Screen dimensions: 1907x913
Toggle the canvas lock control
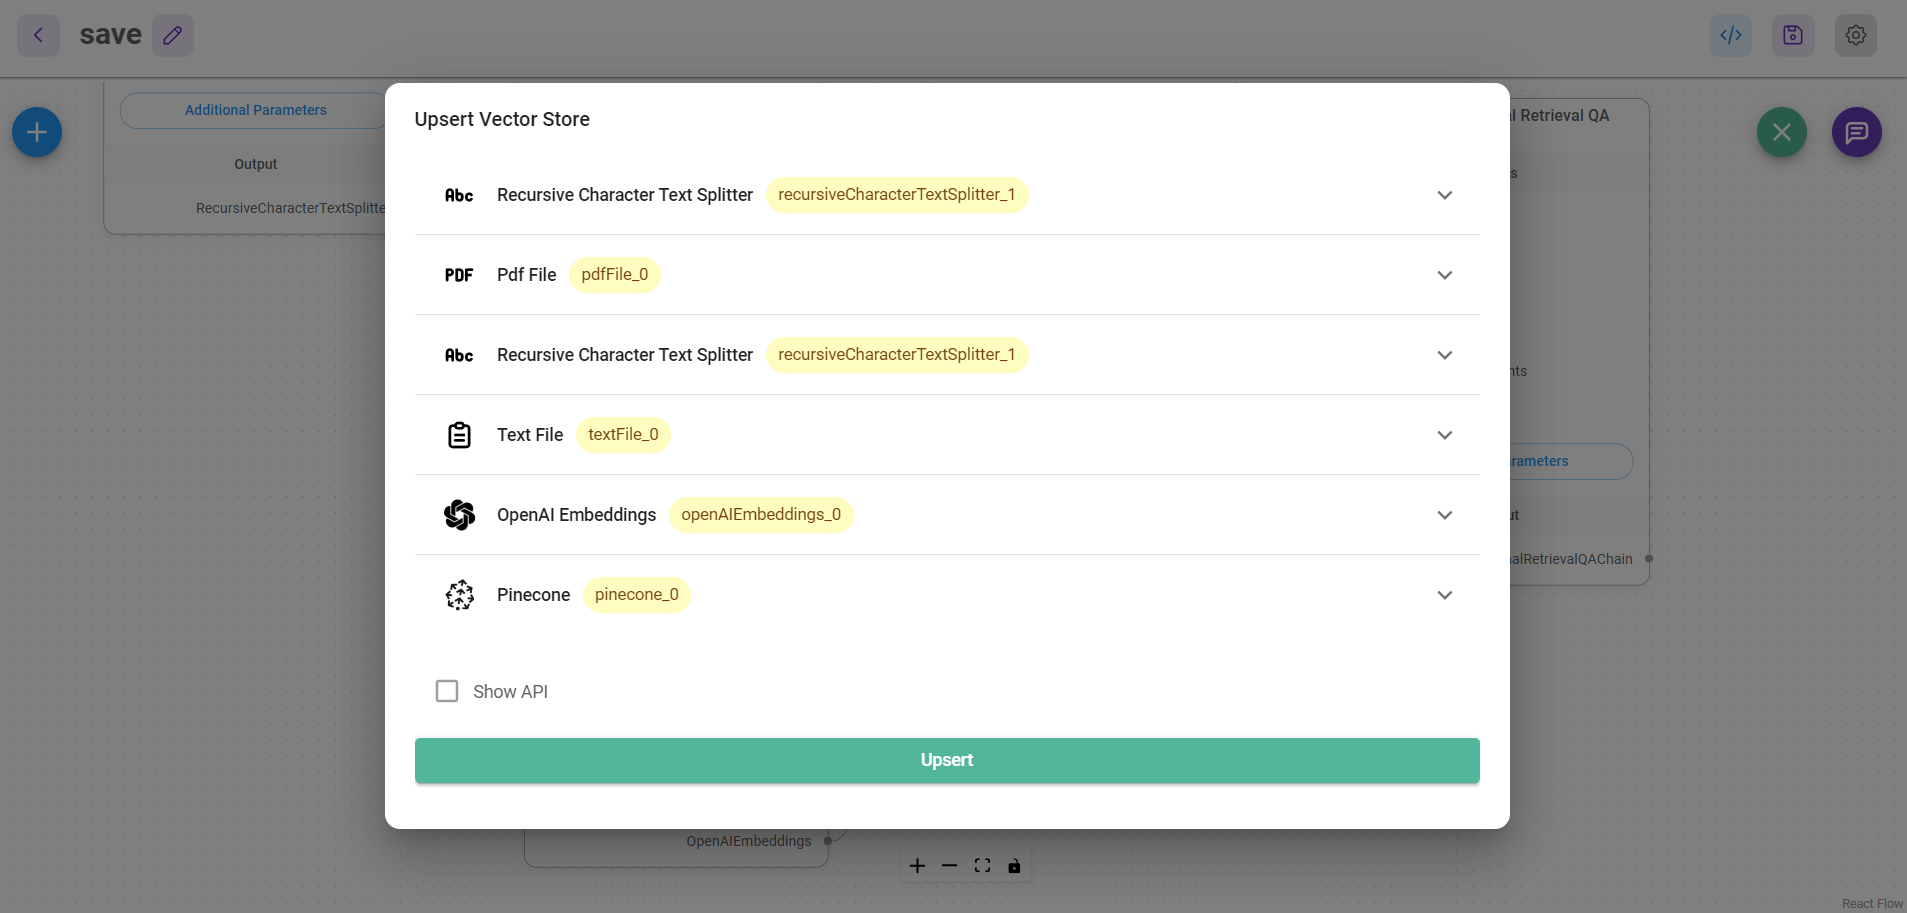[1014, 866]
